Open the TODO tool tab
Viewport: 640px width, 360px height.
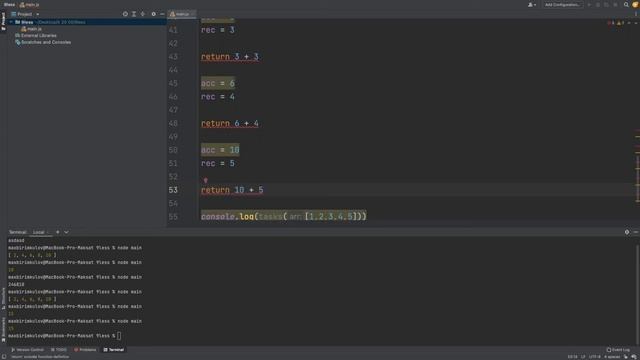tap(59, 349)
